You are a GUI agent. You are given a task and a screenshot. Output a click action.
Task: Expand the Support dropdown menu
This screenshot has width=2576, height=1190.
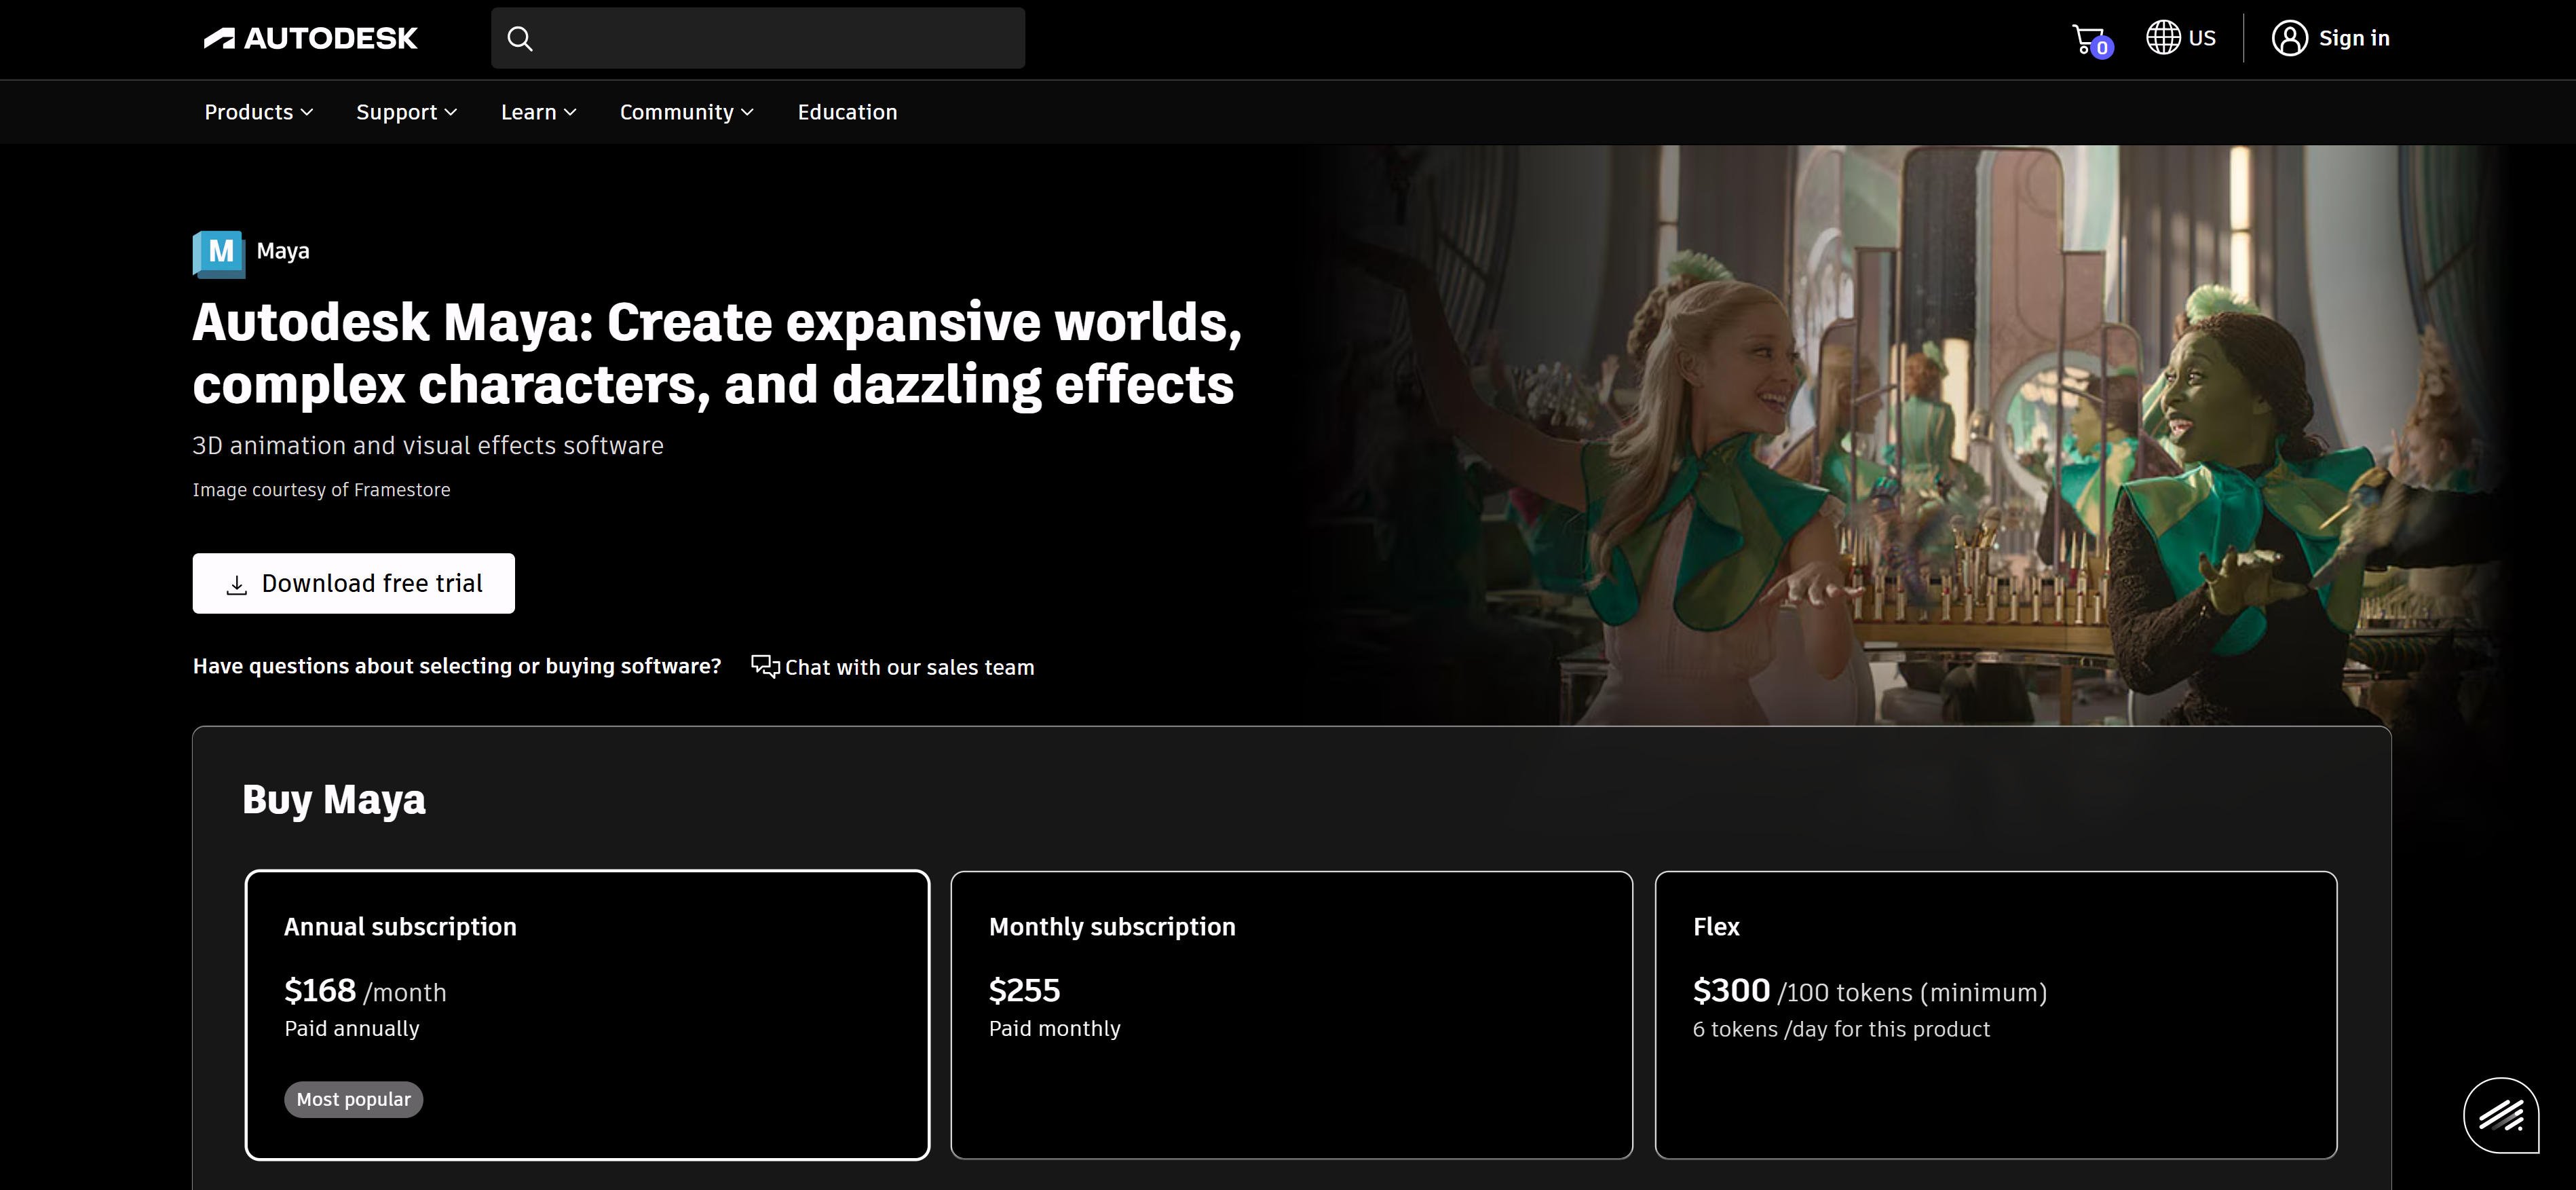[406, 112]
